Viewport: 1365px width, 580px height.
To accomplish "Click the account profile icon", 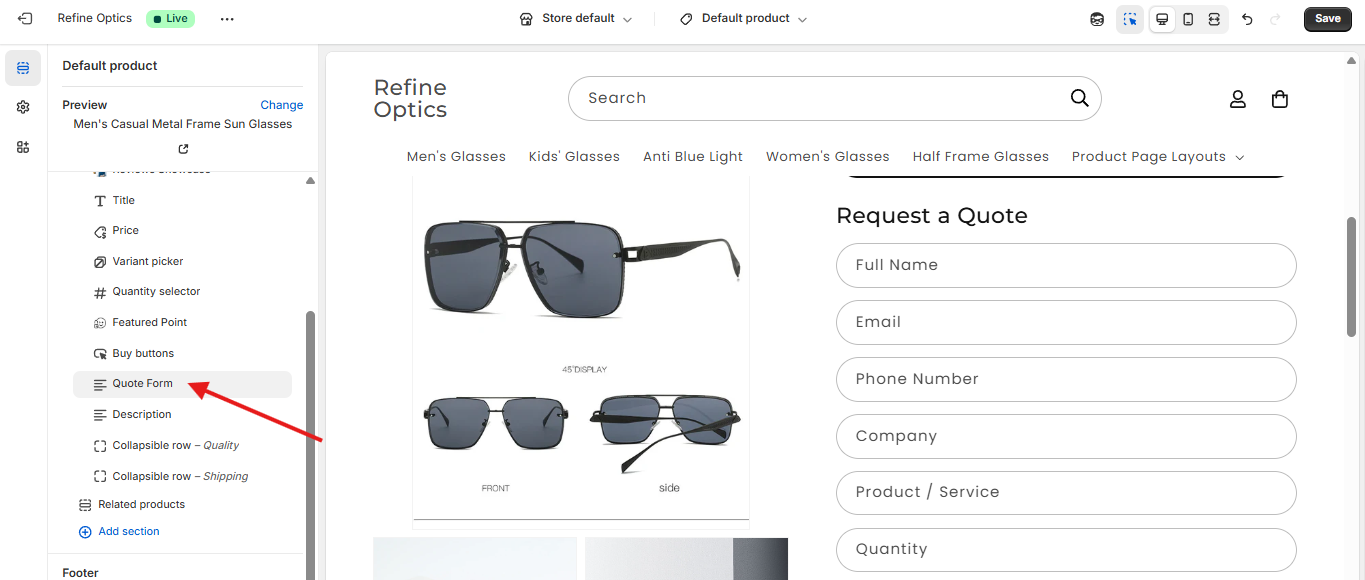I will 1237,99.
